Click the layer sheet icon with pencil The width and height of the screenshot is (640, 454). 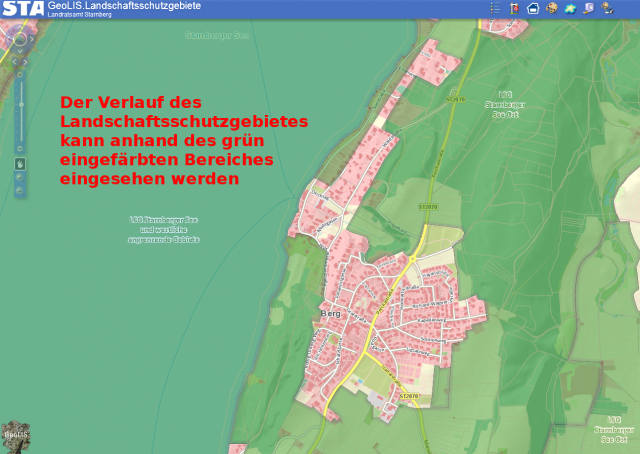tap(589, 8)
